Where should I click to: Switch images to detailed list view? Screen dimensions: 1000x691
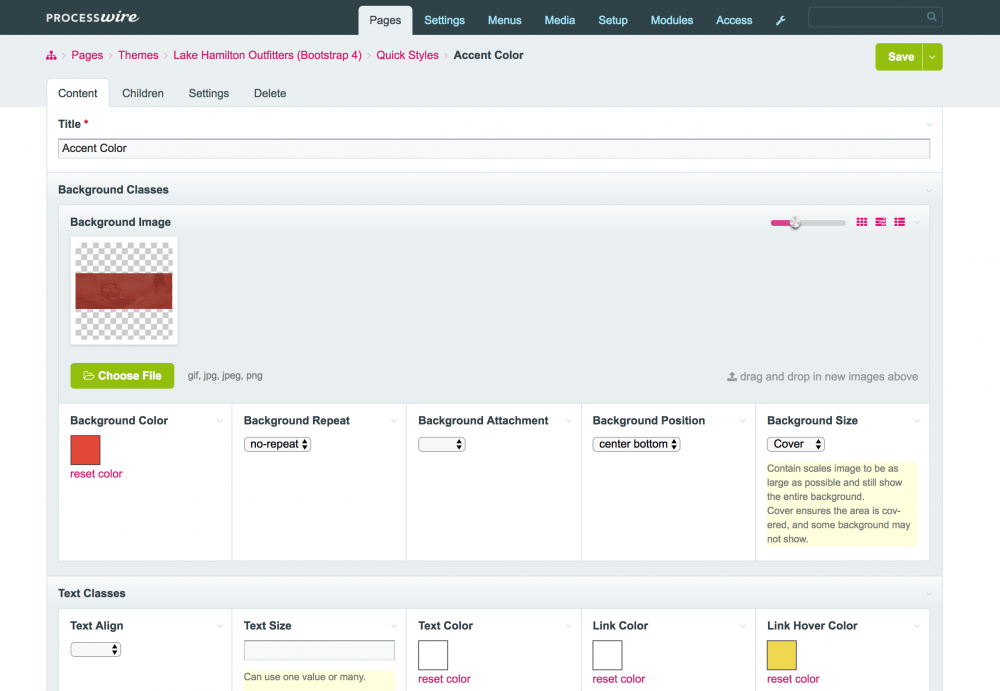[x=900, y=222]
